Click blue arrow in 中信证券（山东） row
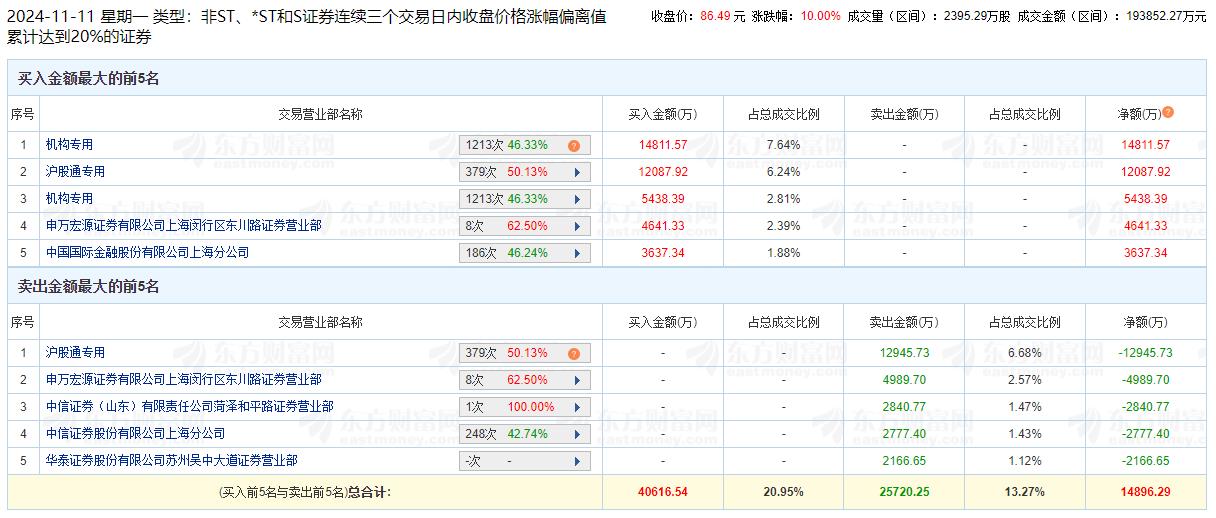The height and width of the screenshot is (518, 1216). click(x=577, y=407)
